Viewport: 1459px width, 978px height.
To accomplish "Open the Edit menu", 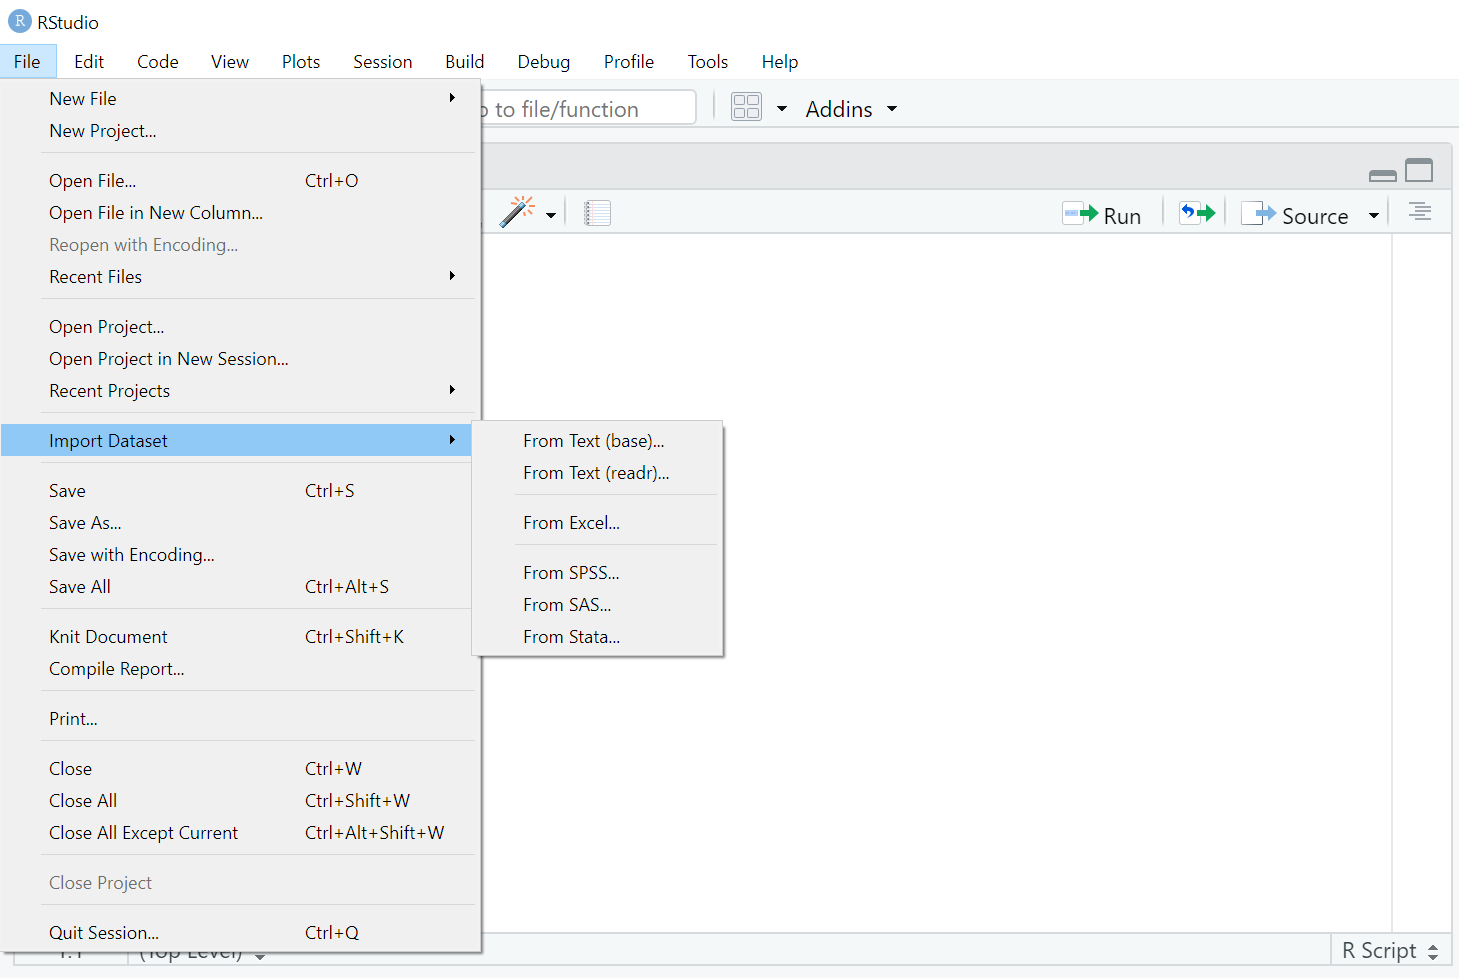I will click(x=89, y=61).
